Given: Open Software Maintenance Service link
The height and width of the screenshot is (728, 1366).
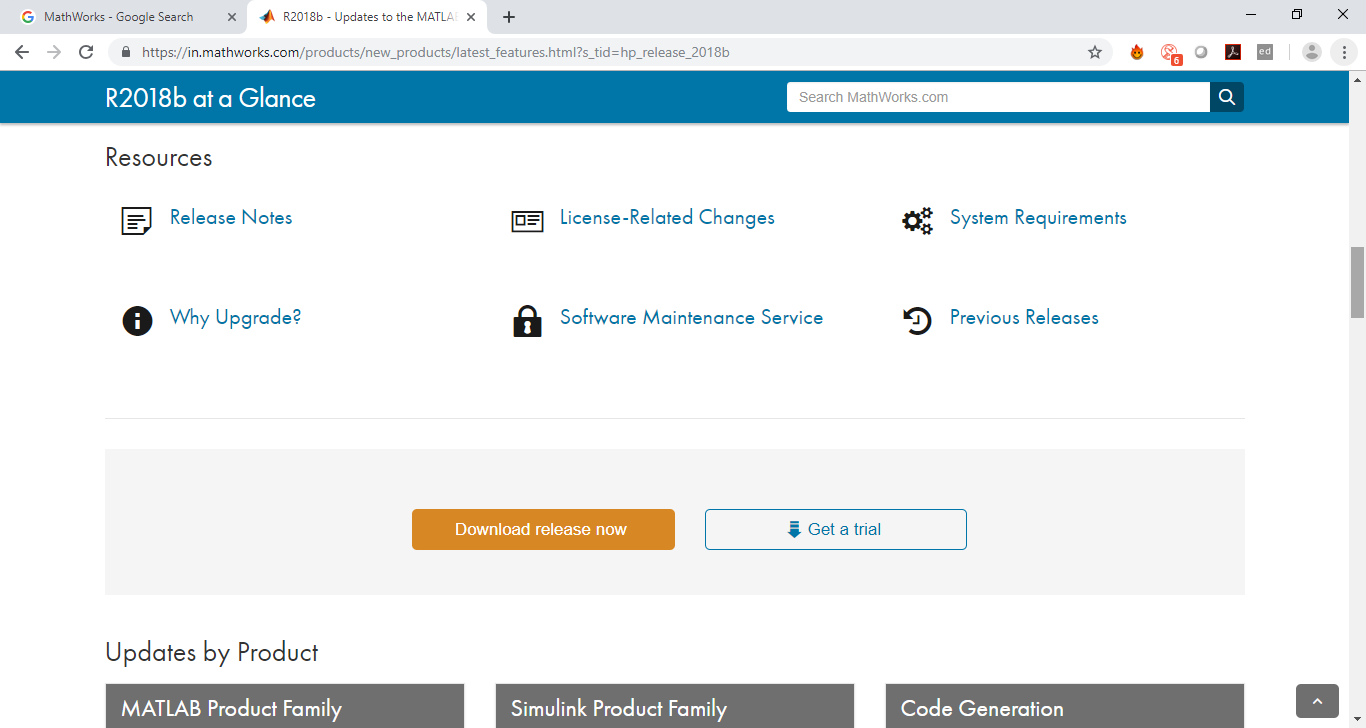Looking at the screenshot, I should click(x=691, y=317).
